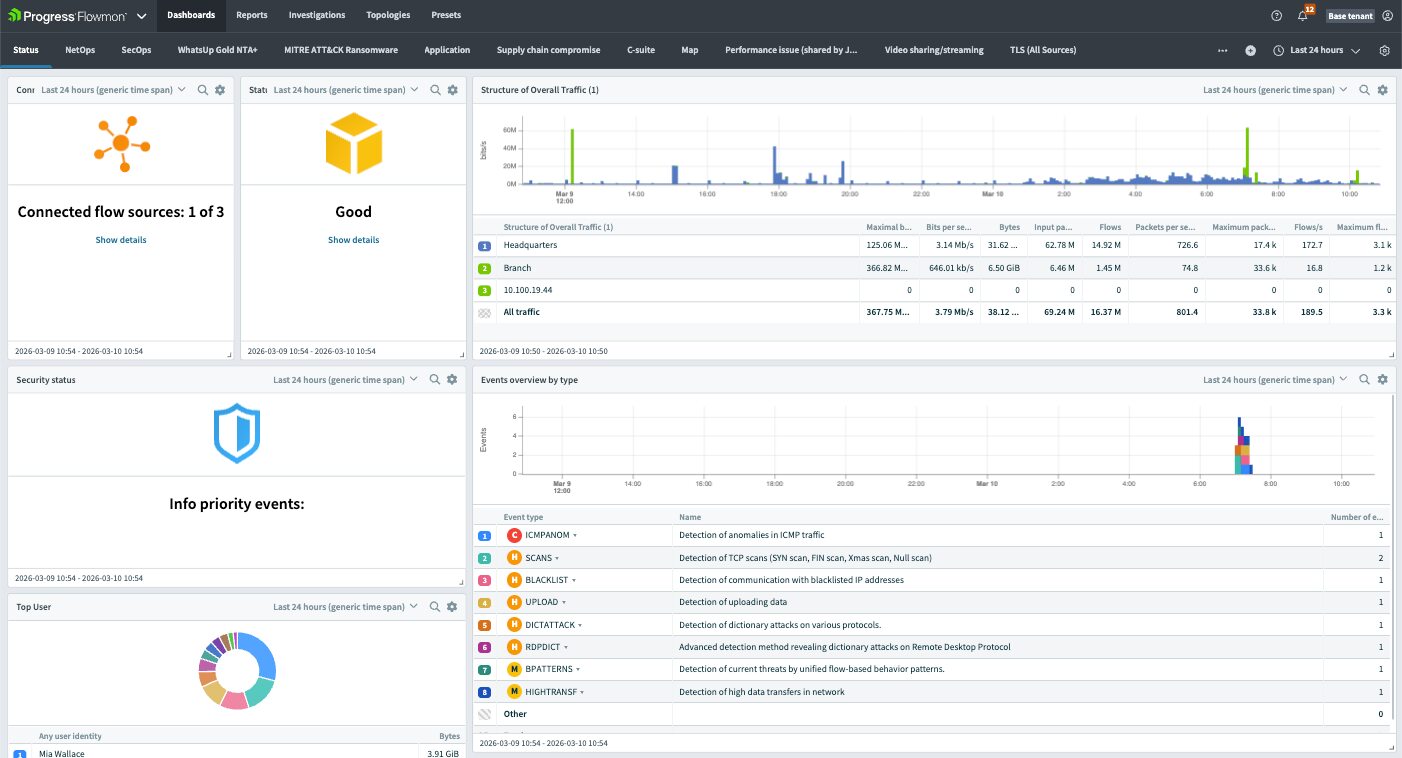Toggle Headquarters series number 1 badge
The width and height of the screenshot is (1402, 758).
pyautogui.click(x=485, y=245)
